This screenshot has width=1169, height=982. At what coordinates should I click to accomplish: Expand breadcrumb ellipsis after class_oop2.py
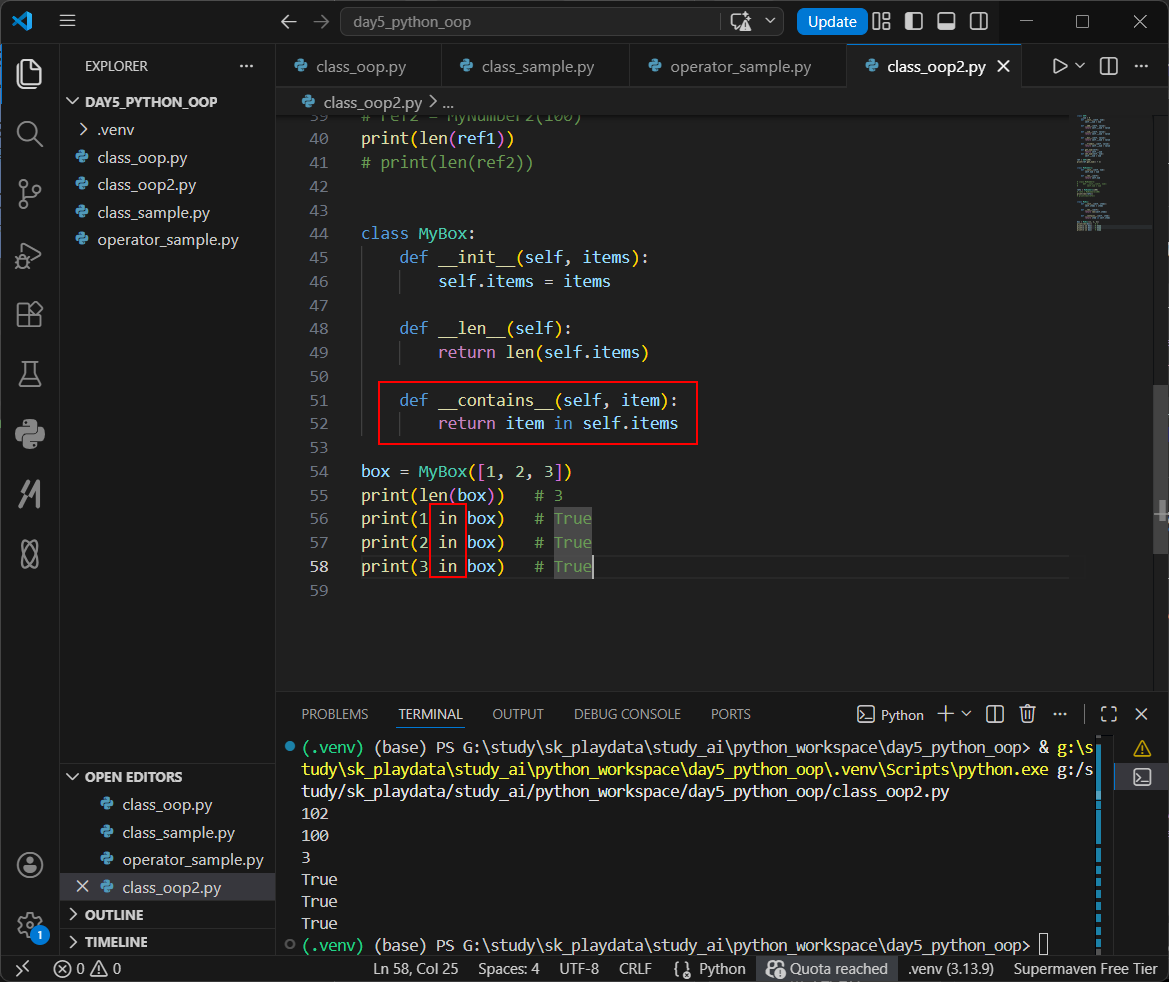pyautogui.click(x=447, y=103)
